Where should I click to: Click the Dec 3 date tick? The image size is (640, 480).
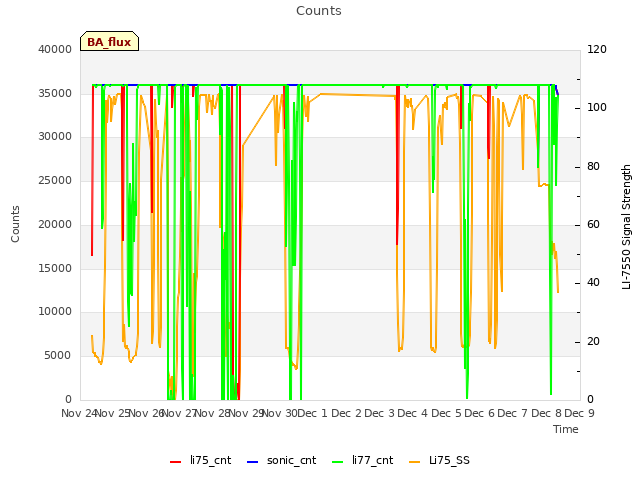[x=380, y=413]
